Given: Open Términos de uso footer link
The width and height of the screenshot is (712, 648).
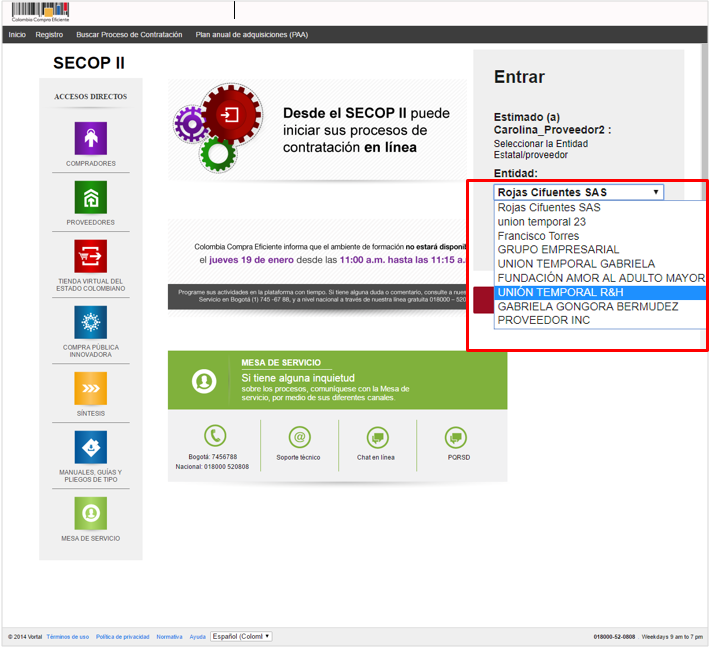Looking at the screenshot, I should click(x=68, y=637).
